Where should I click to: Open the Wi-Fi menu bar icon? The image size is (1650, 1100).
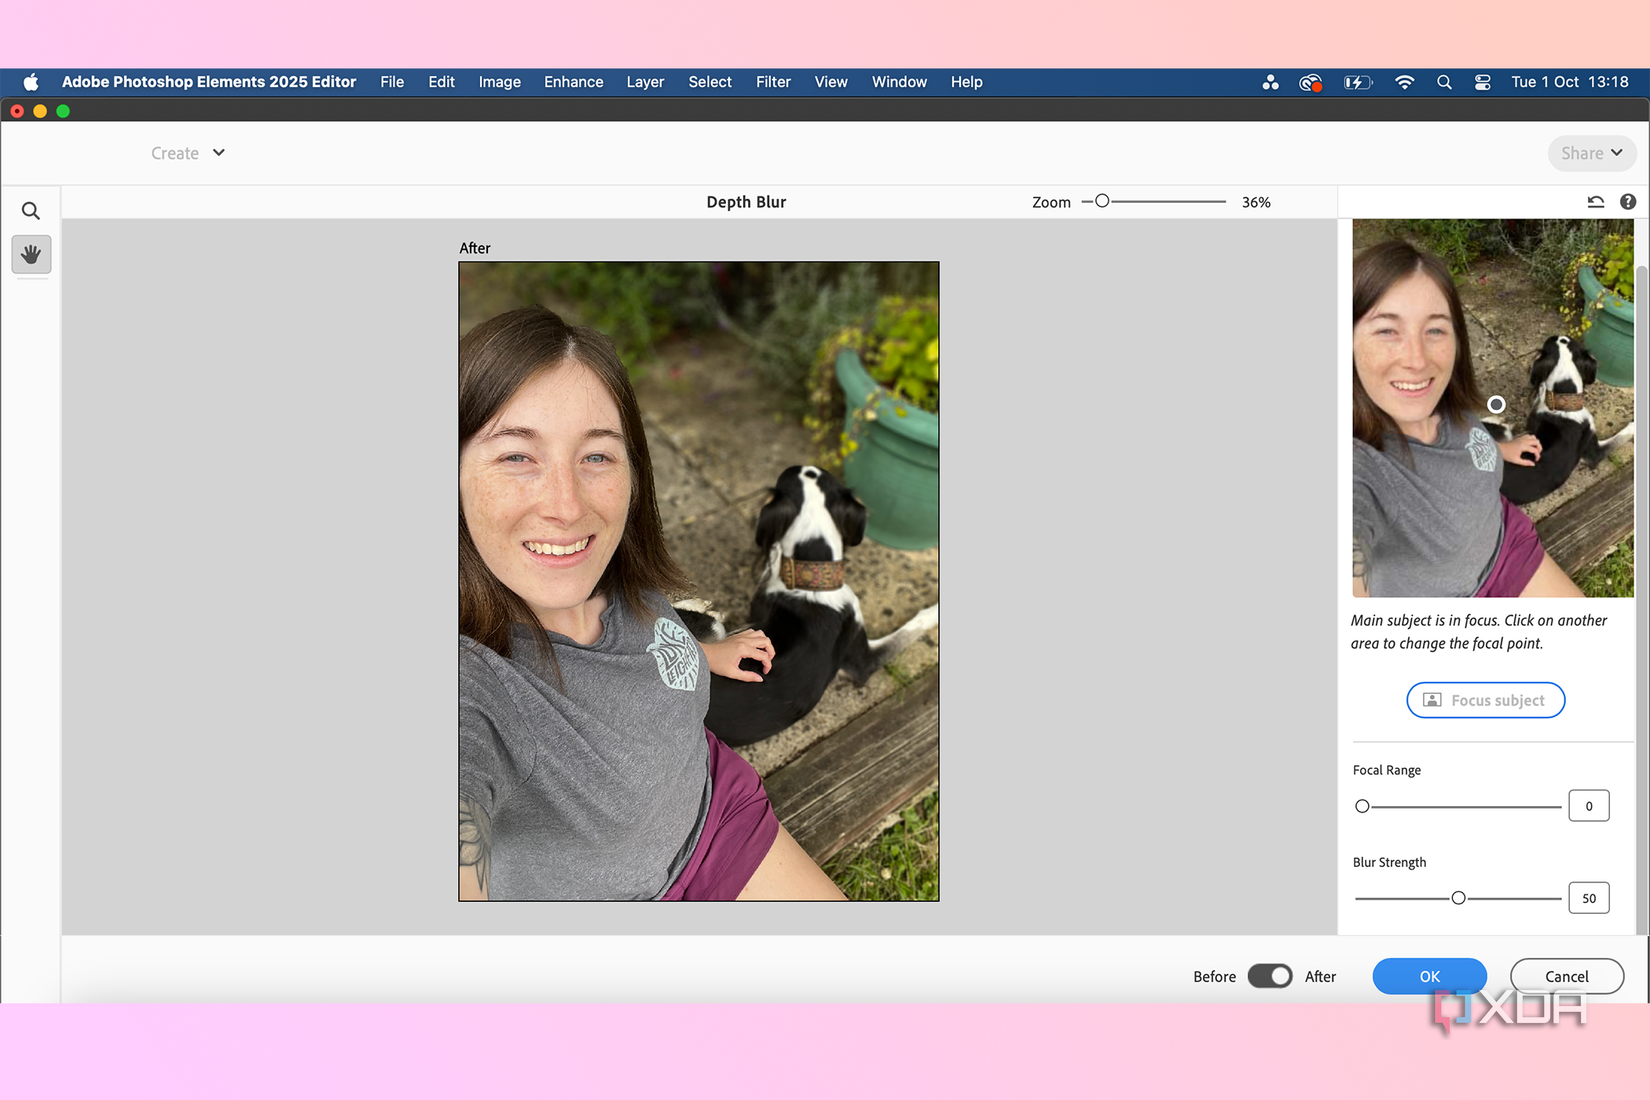(1405, 82)
